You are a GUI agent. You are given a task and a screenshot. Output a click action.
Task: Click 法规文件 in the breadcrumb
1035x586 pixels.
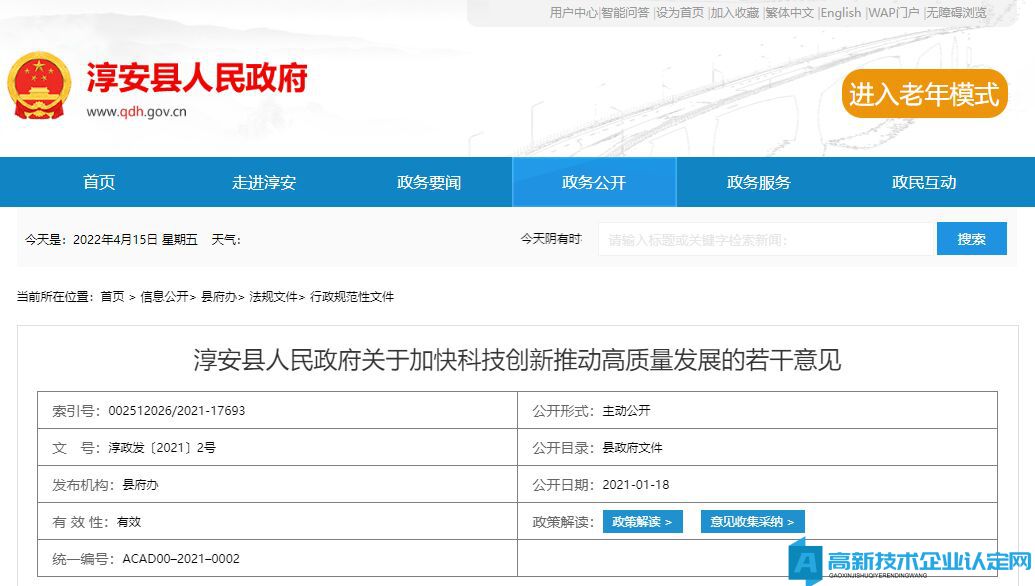click(273, 297)
